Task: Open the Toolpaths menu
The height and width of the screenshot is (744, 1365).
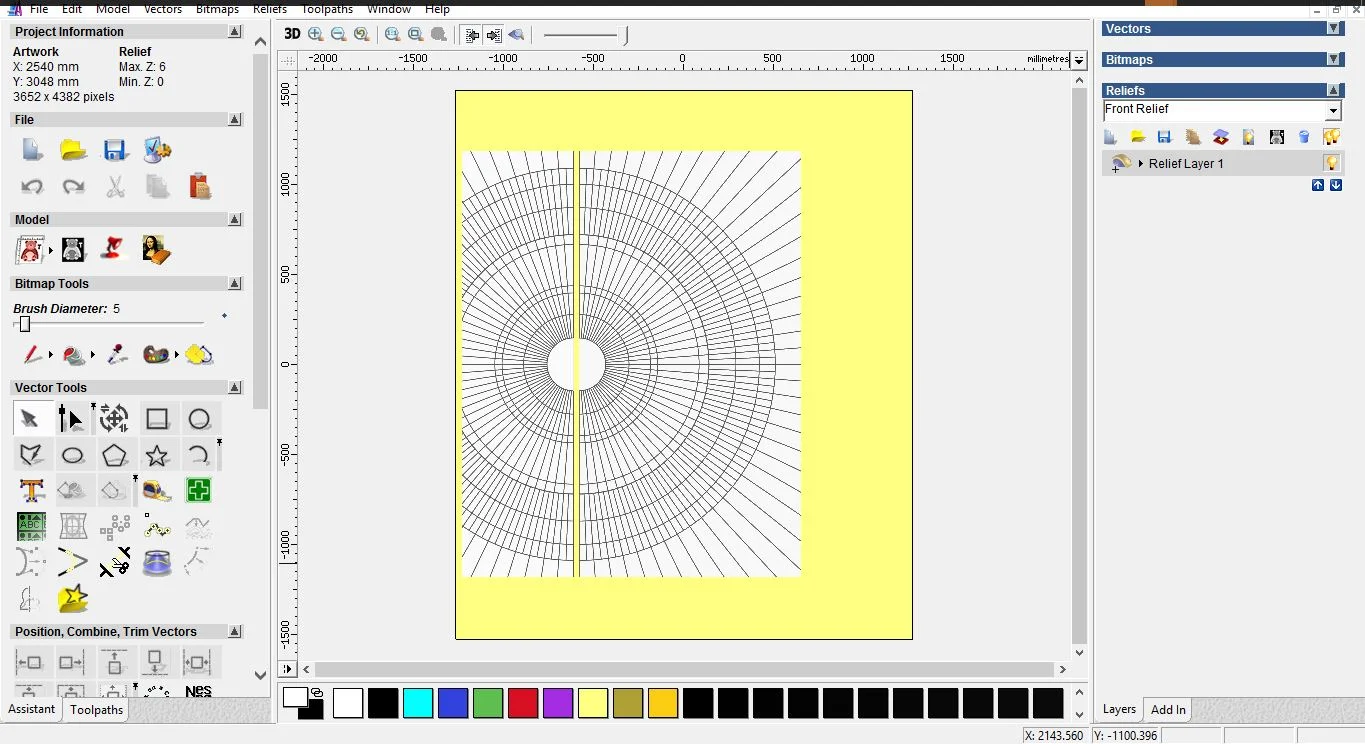Action: tap(327, 9)
